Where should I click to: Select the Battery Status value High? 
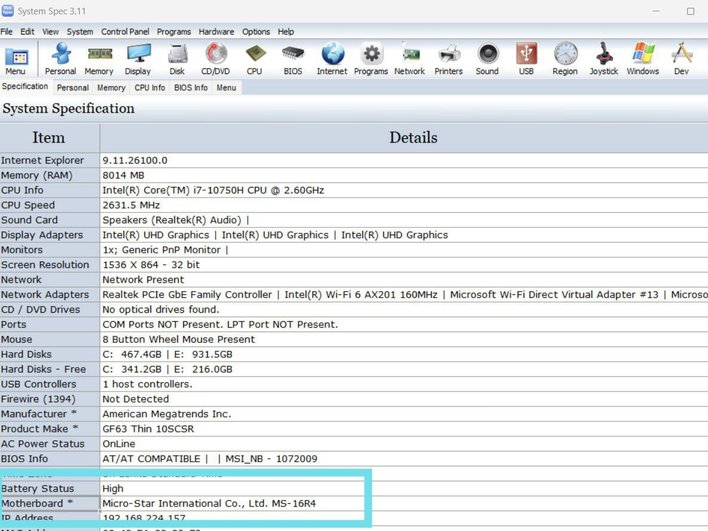click(x=113, y=488)
